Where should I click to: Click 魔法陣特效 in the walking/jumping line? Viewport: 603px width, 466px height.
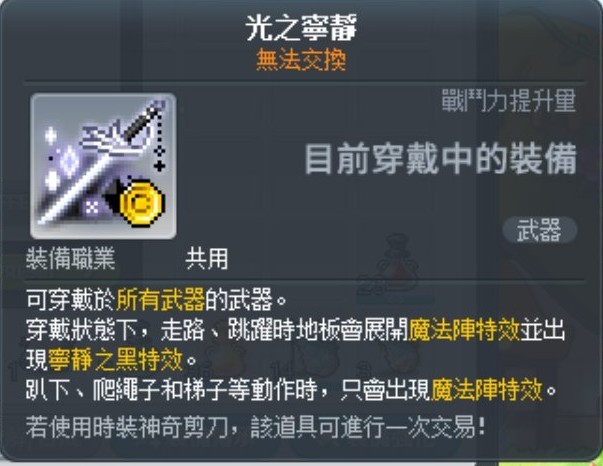(x=464, y=330)
